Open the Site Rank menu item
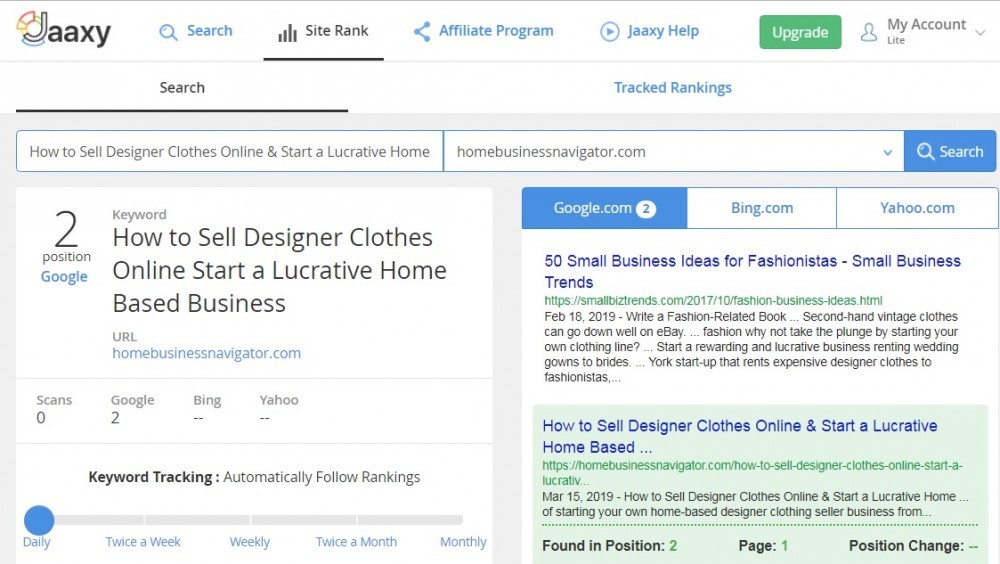 [323, 31]
